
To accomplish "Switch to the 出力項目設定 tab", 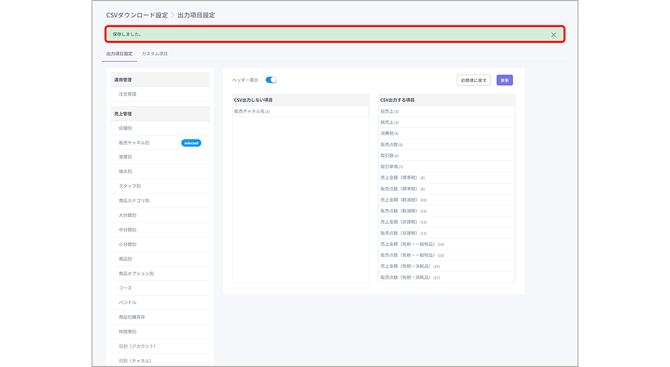I will coord(119,54).
